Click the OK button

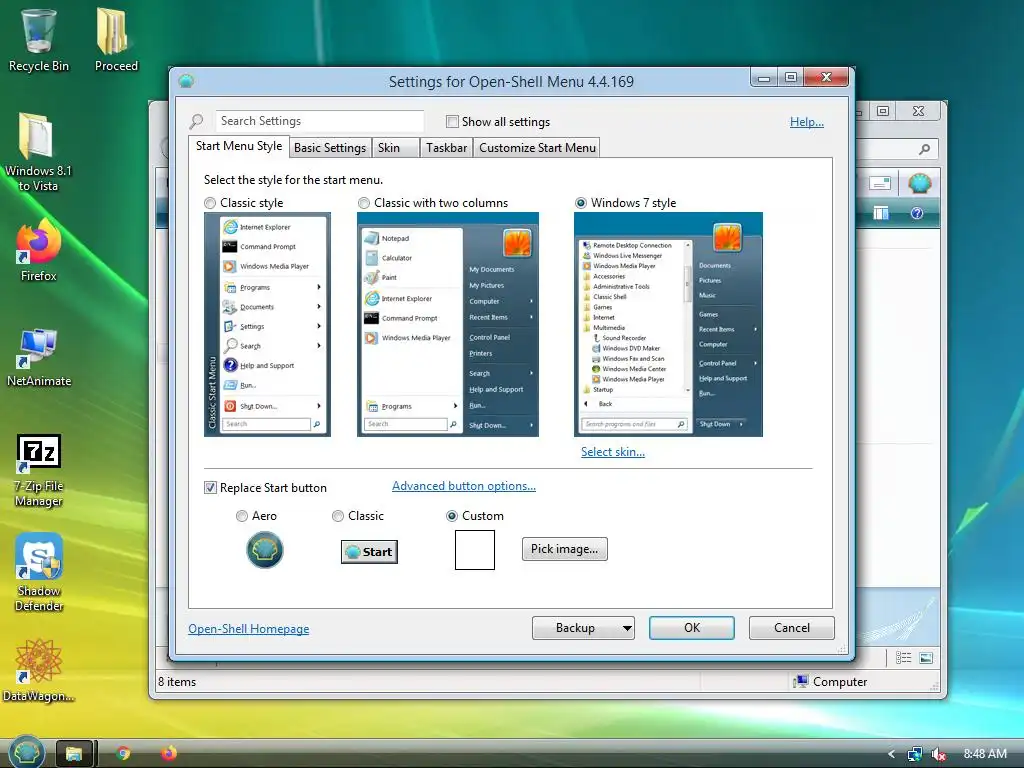coord(692,628)
